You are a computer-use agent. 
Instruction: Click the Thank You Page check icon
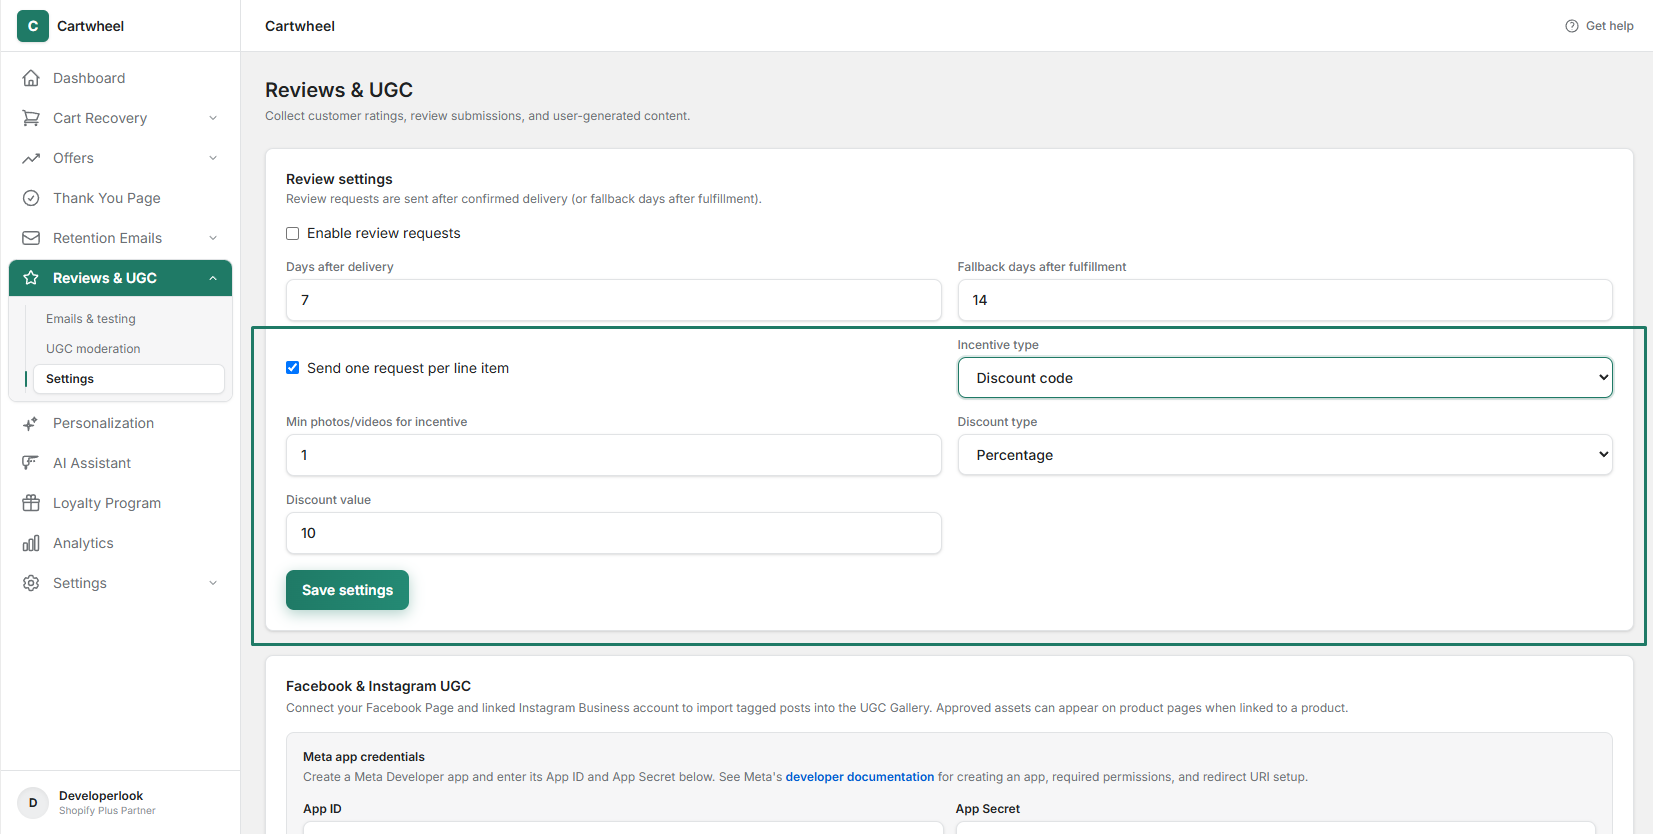coord(31,198)
